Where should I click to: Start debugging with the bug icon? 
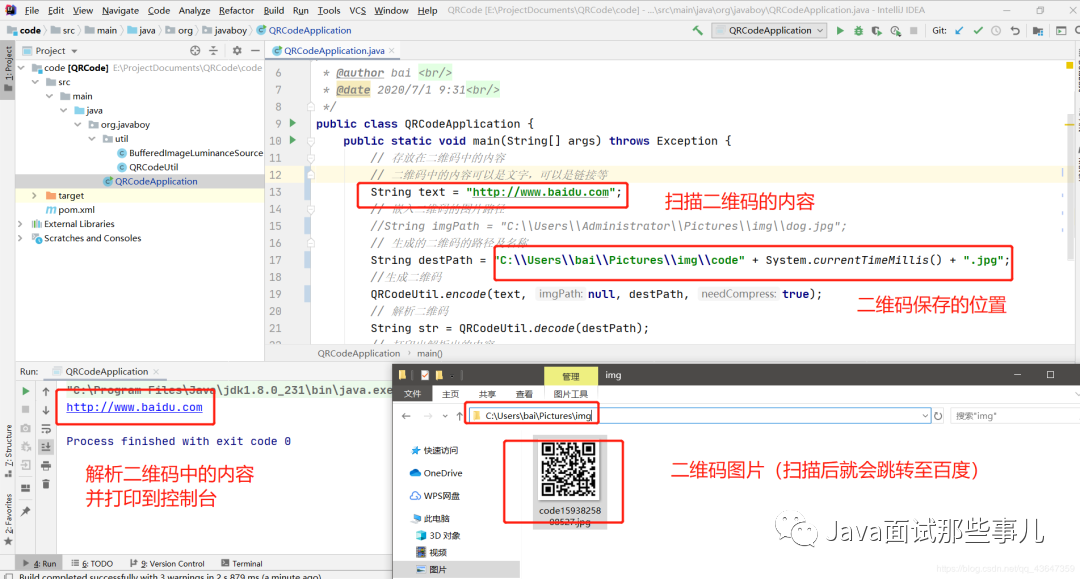(858, 30)
